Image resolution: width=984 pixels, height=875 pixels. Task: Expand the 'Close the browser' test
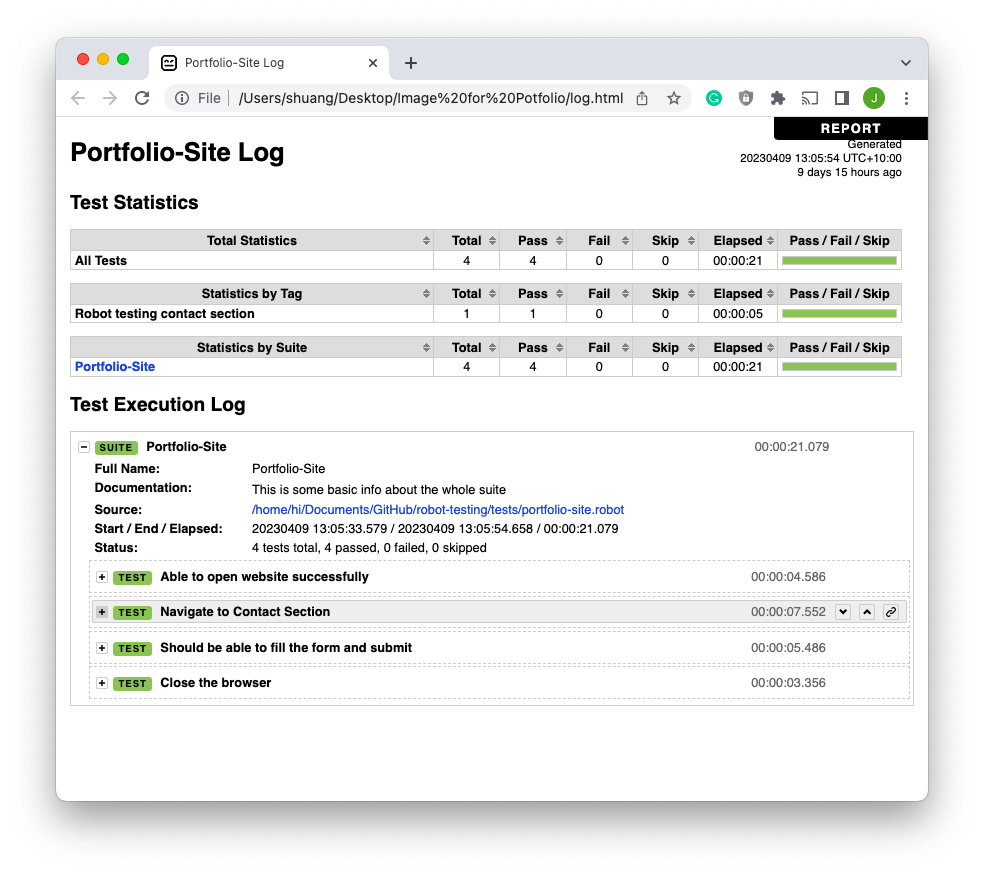[102, 683]
